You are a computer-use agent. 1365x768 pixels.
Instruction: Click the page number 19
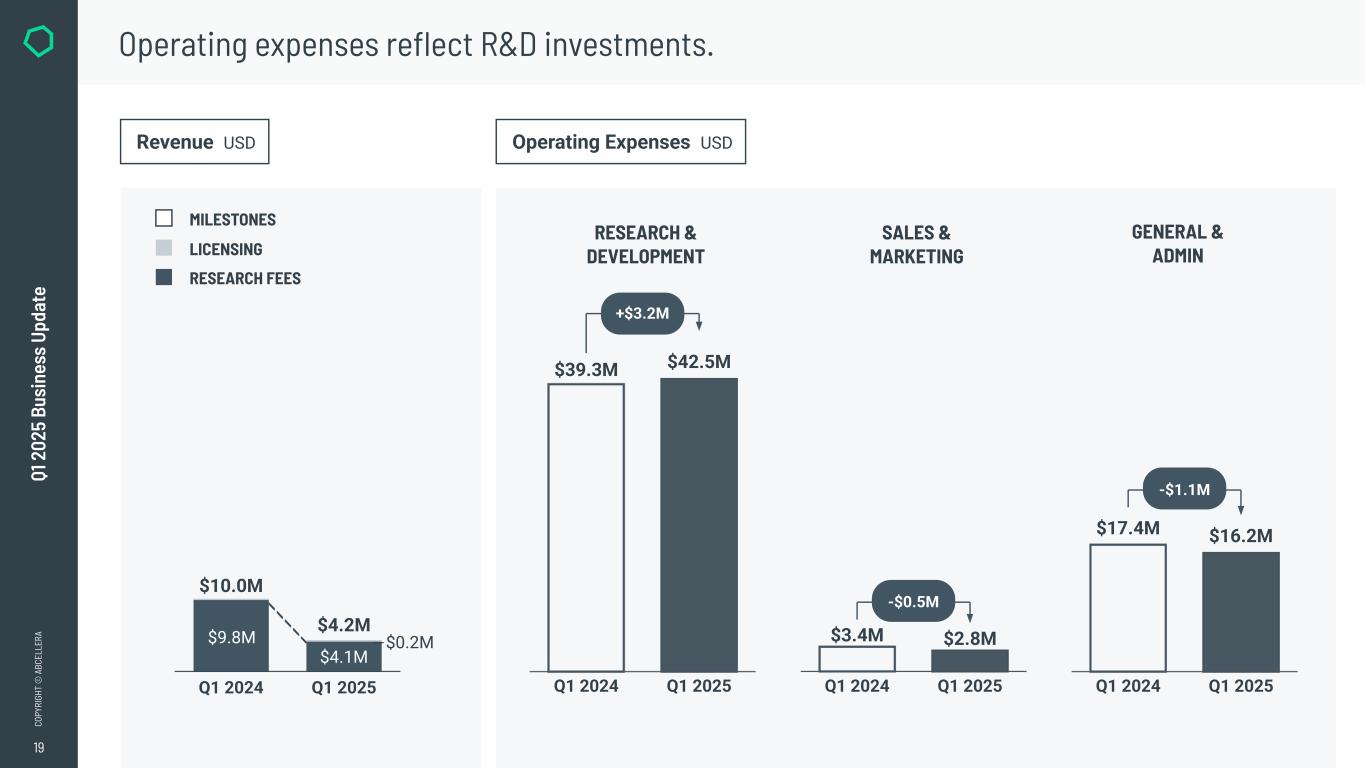coord(38,748)
